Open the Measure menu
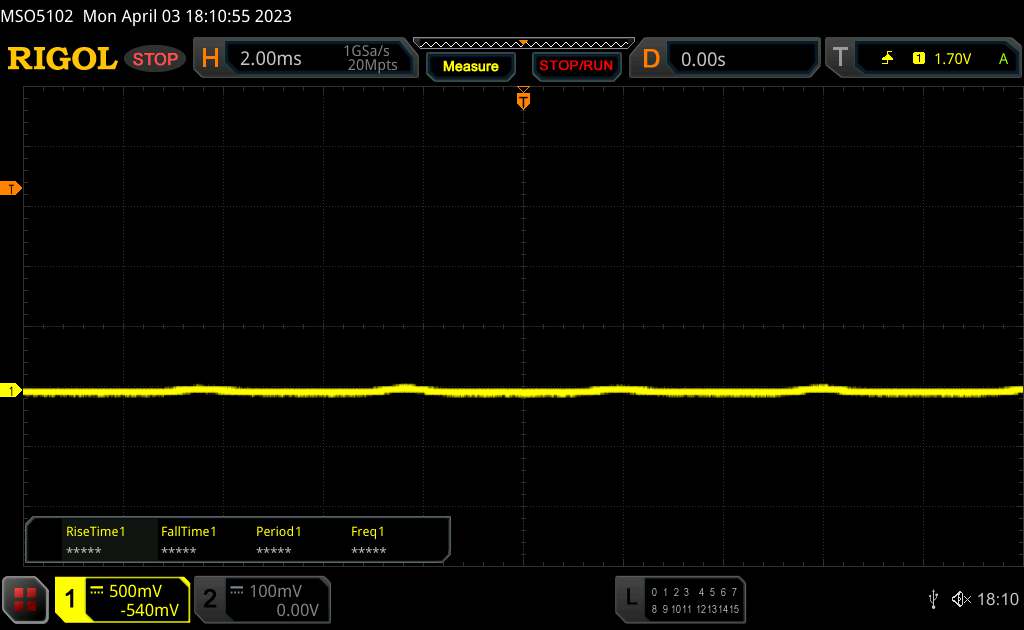Screen dimensions: 1024x630 (470, 66)
